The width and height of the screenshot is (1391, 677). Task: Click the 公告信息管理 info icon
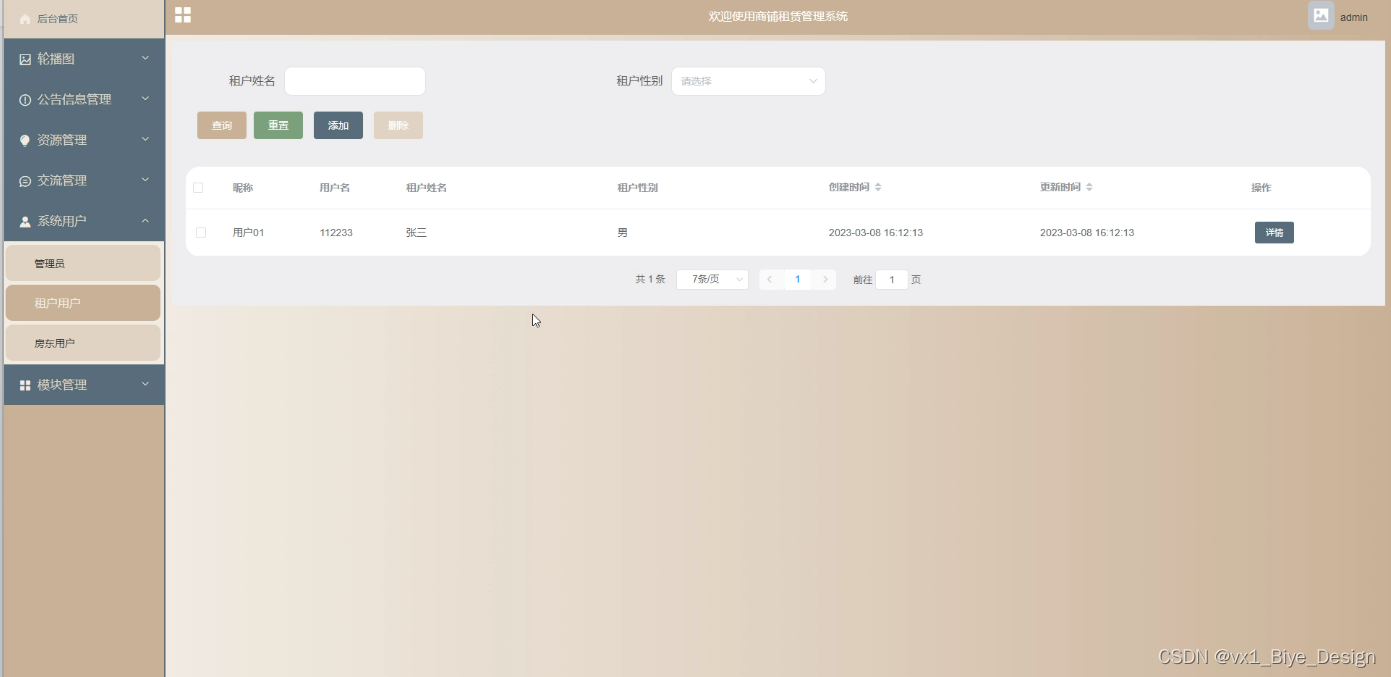pos(25,100)
